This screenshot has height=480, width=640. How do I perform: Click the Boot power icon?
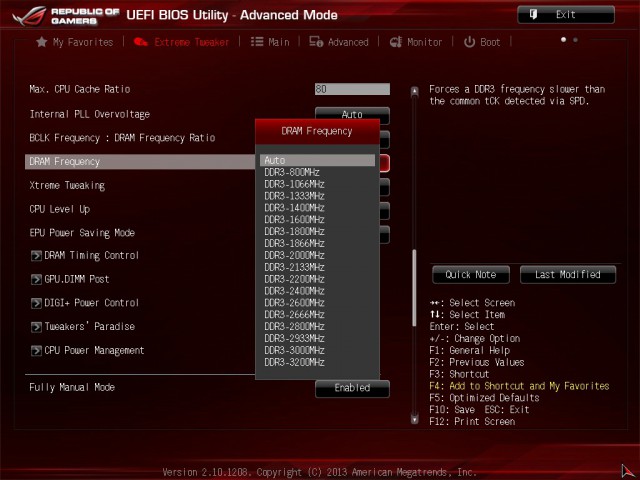click(469, 42)
